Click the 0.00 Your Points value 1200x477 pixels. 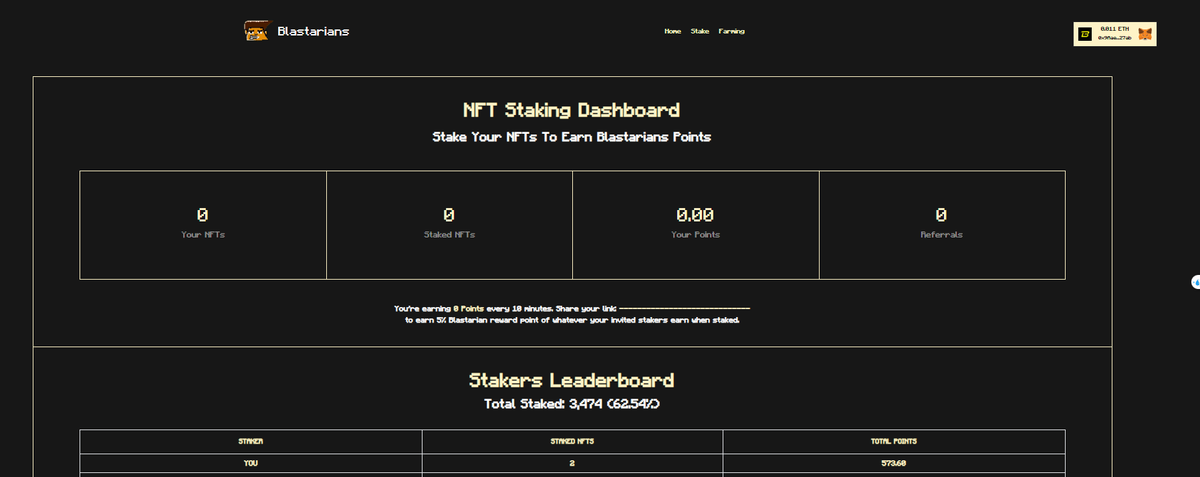tap(695, 214)
